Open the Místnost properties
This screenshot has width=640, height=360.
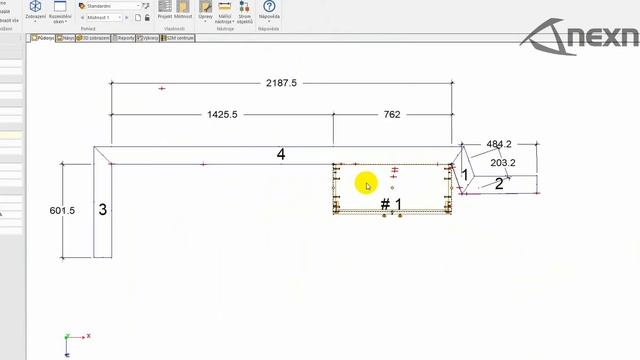(x=183, y=10)
